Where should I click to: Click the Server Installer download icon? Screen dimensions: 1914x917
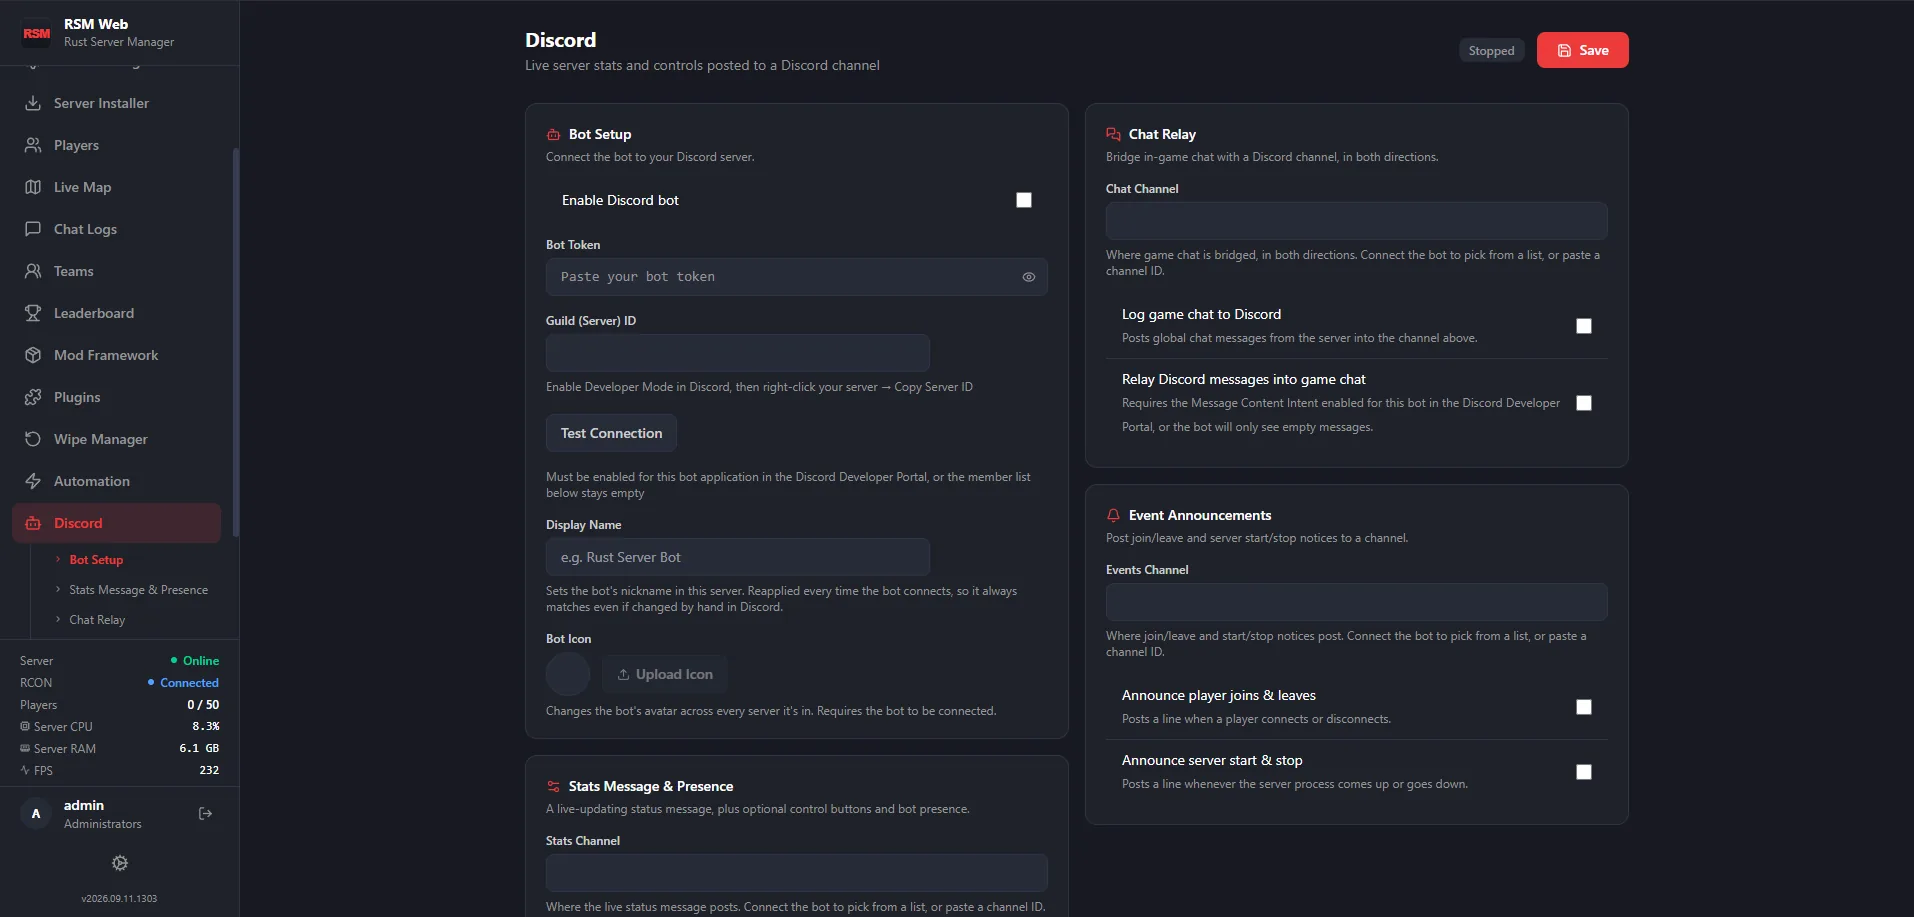33,103
